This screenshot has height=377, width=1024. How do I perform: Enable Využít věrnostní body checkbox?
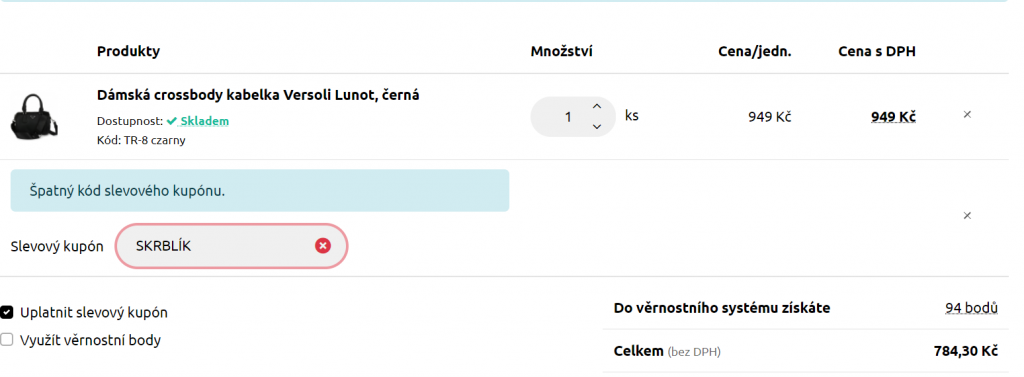(7, 340)
